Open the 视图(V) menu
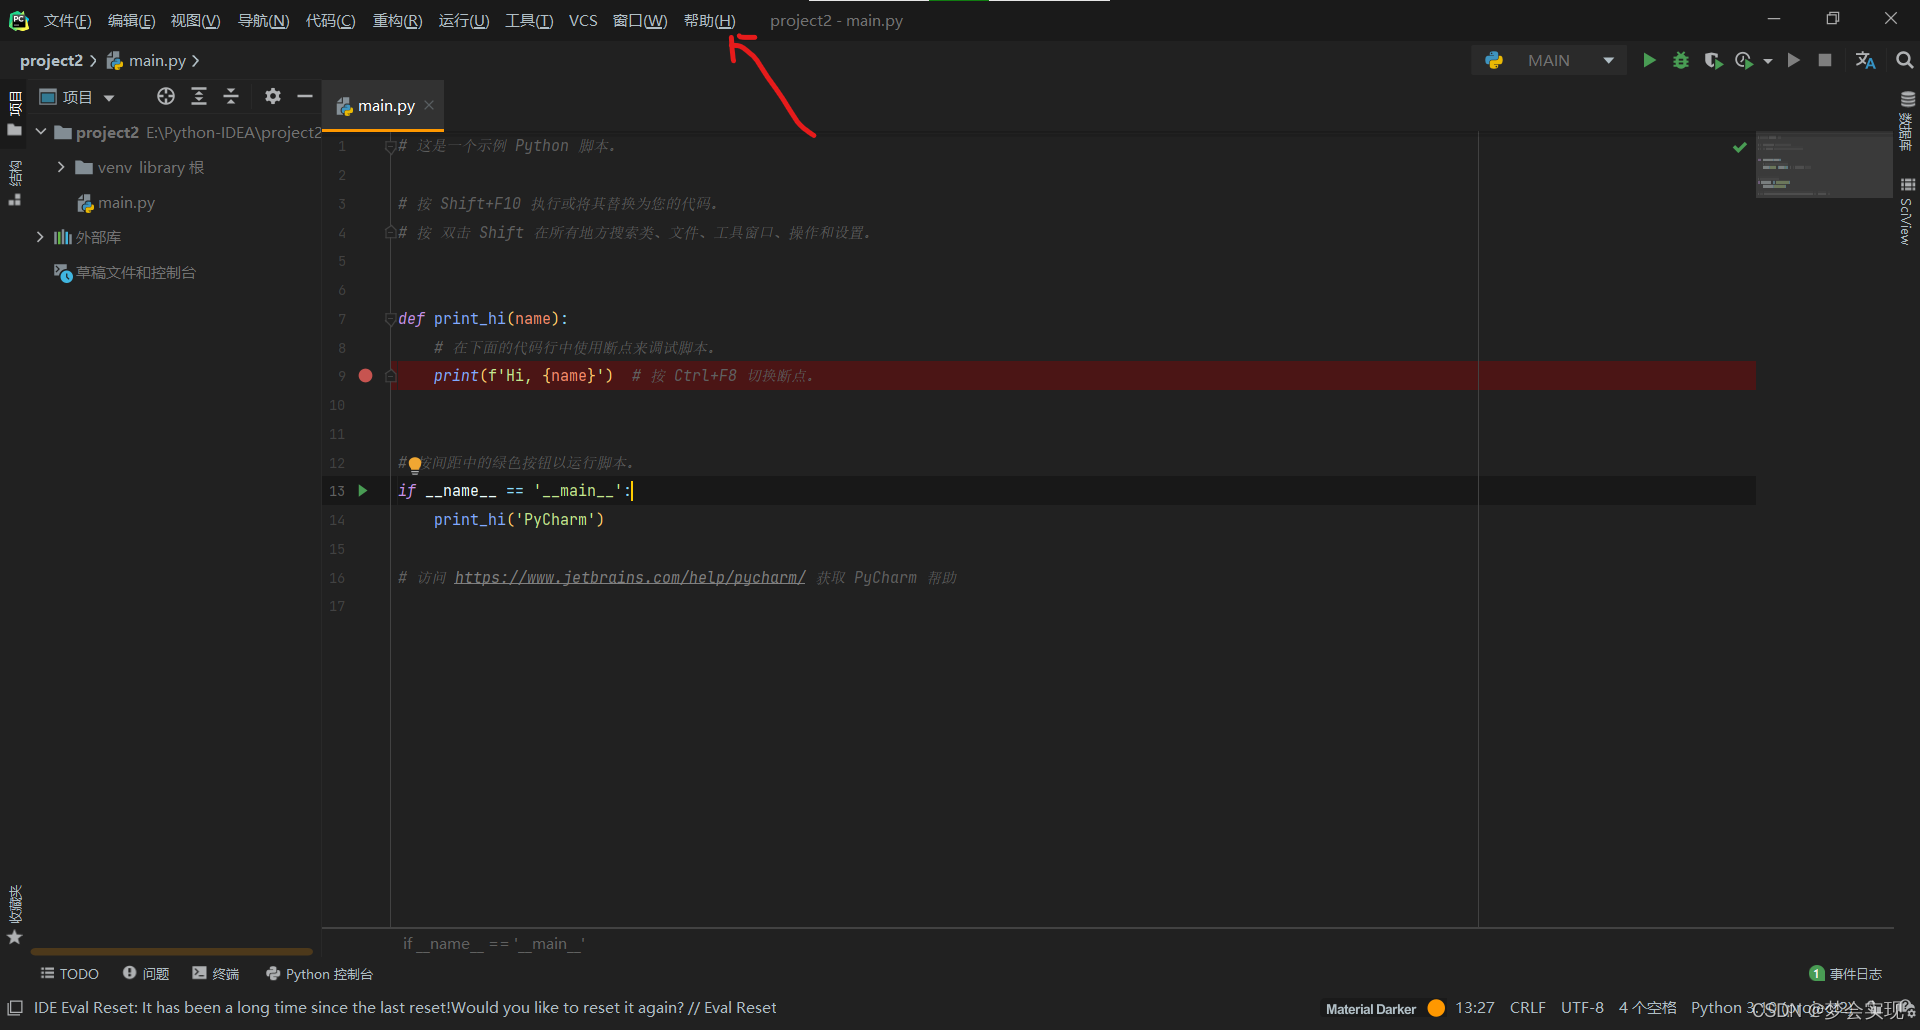The width and height of the screenshot is (1920, 1030). pos(195,21)
